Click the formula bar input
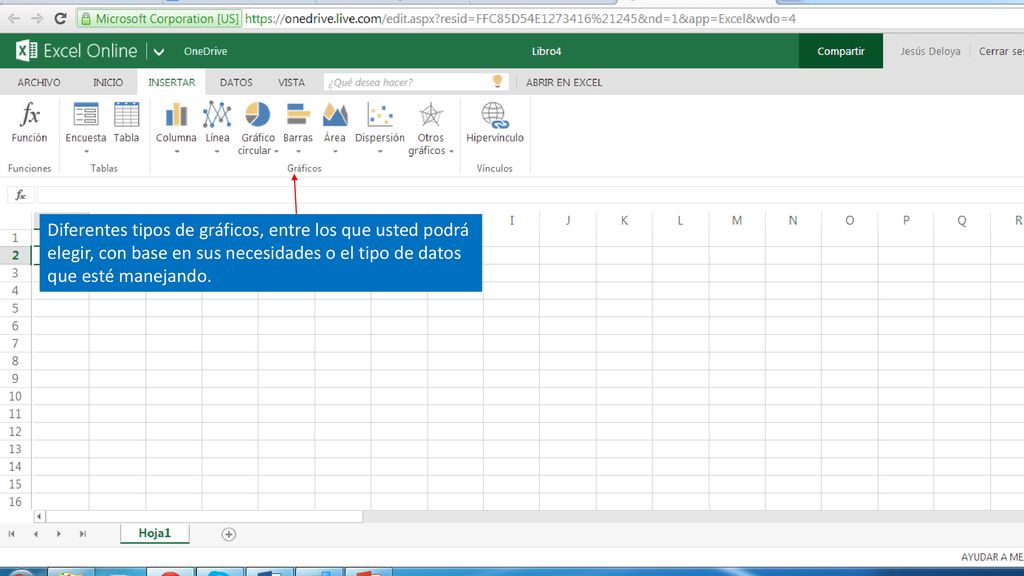The width and height of the screenshot is (1024, 576). (530, 195)
